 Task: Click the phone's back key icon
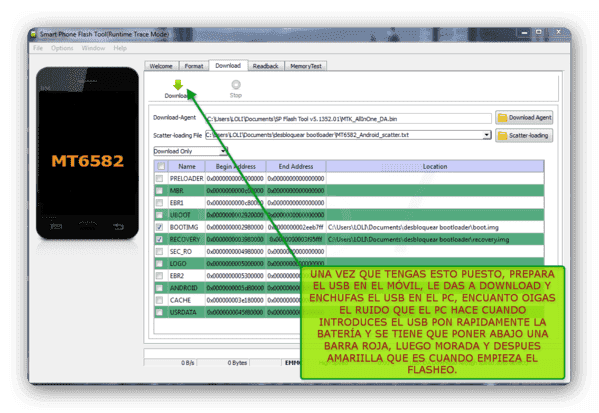(118, 227)
